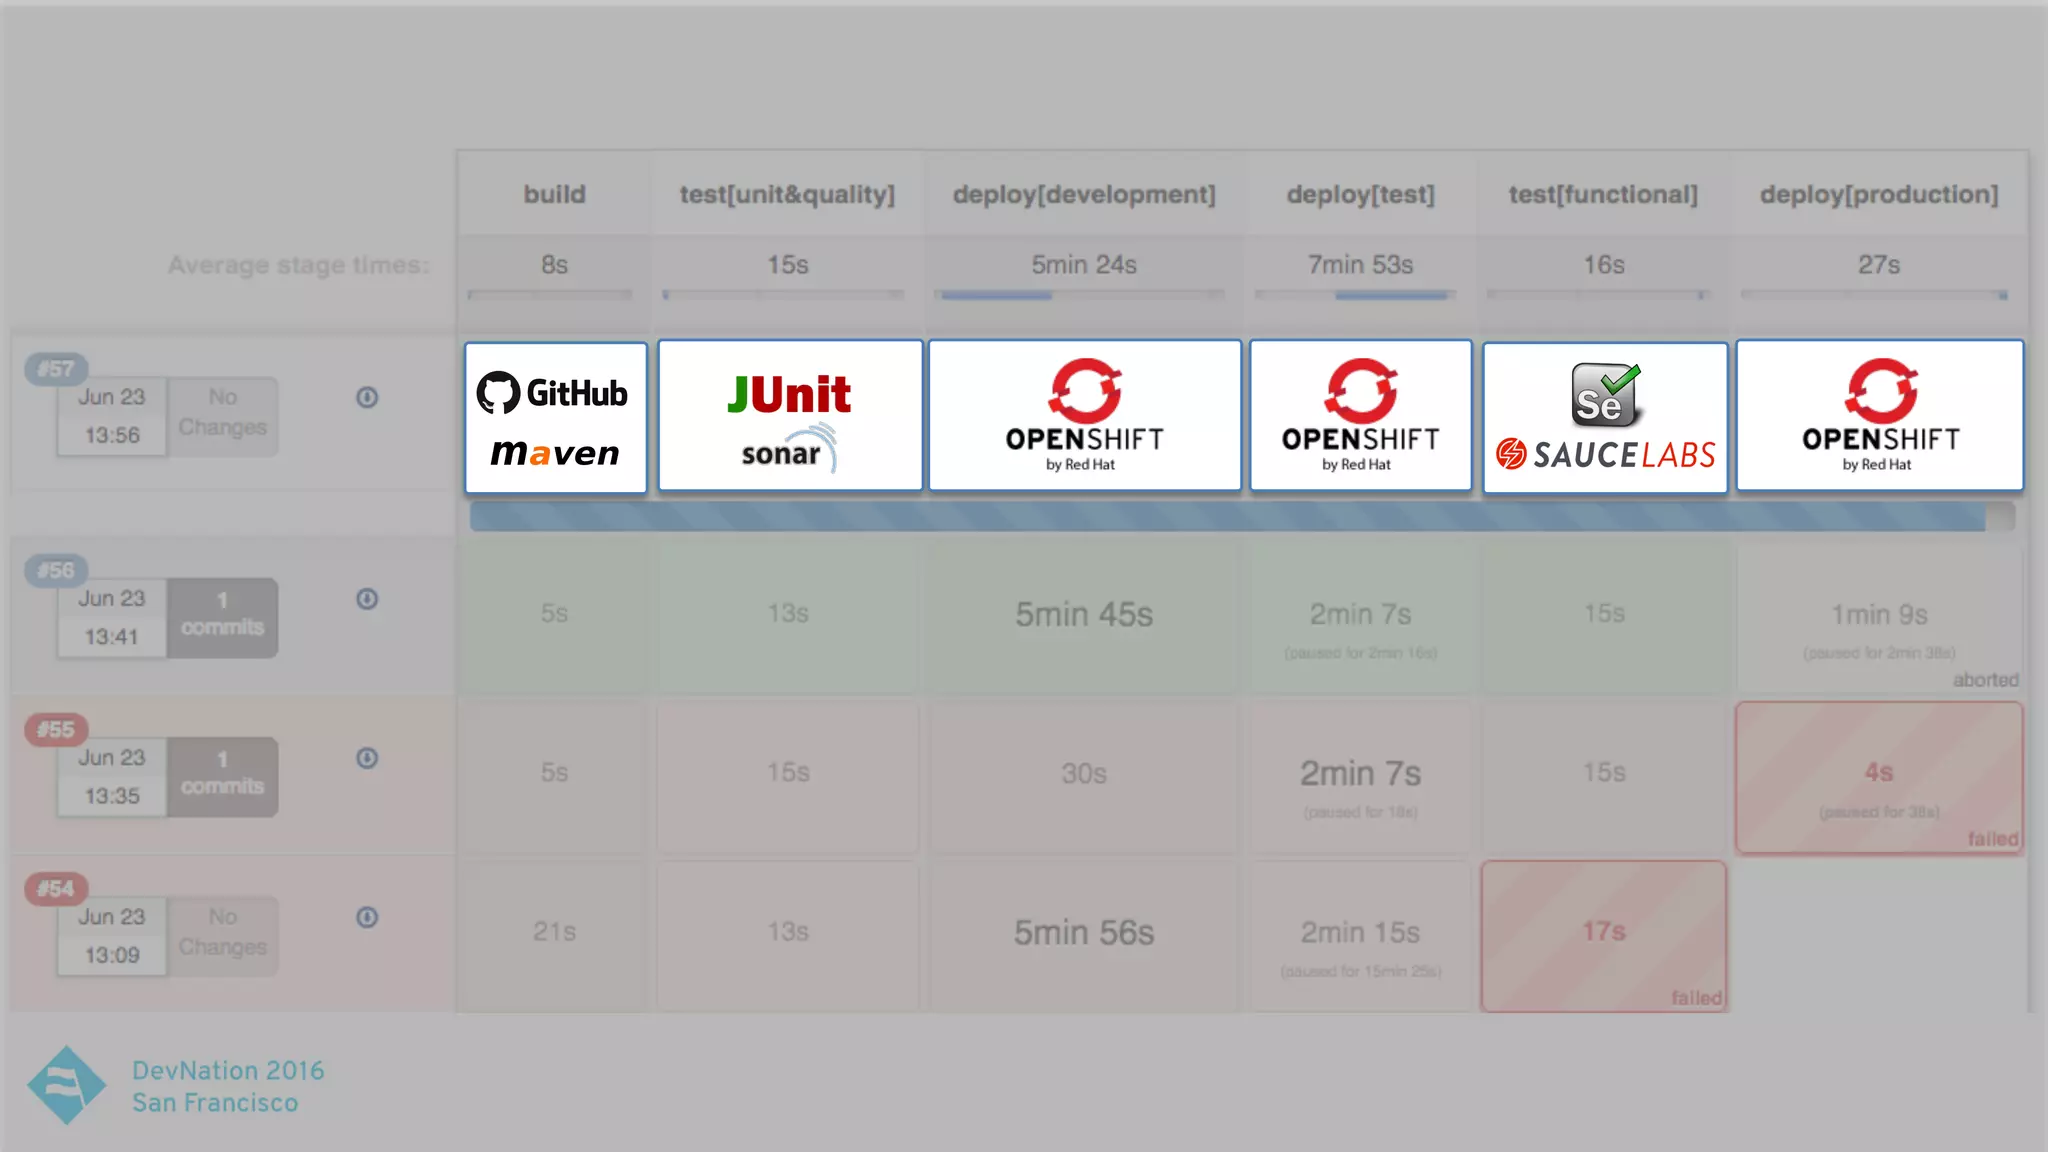Click the GitHub Maven logo tile

coord(555,417)
